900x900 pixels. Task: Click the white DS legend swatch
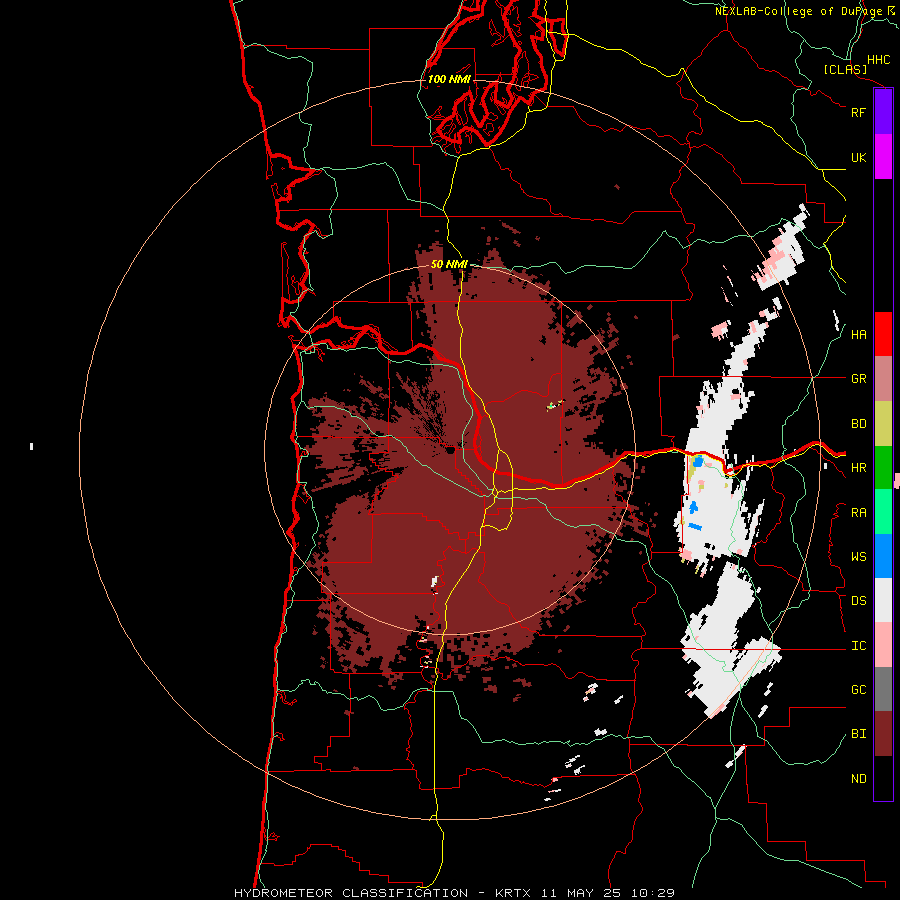click(883, 600)
